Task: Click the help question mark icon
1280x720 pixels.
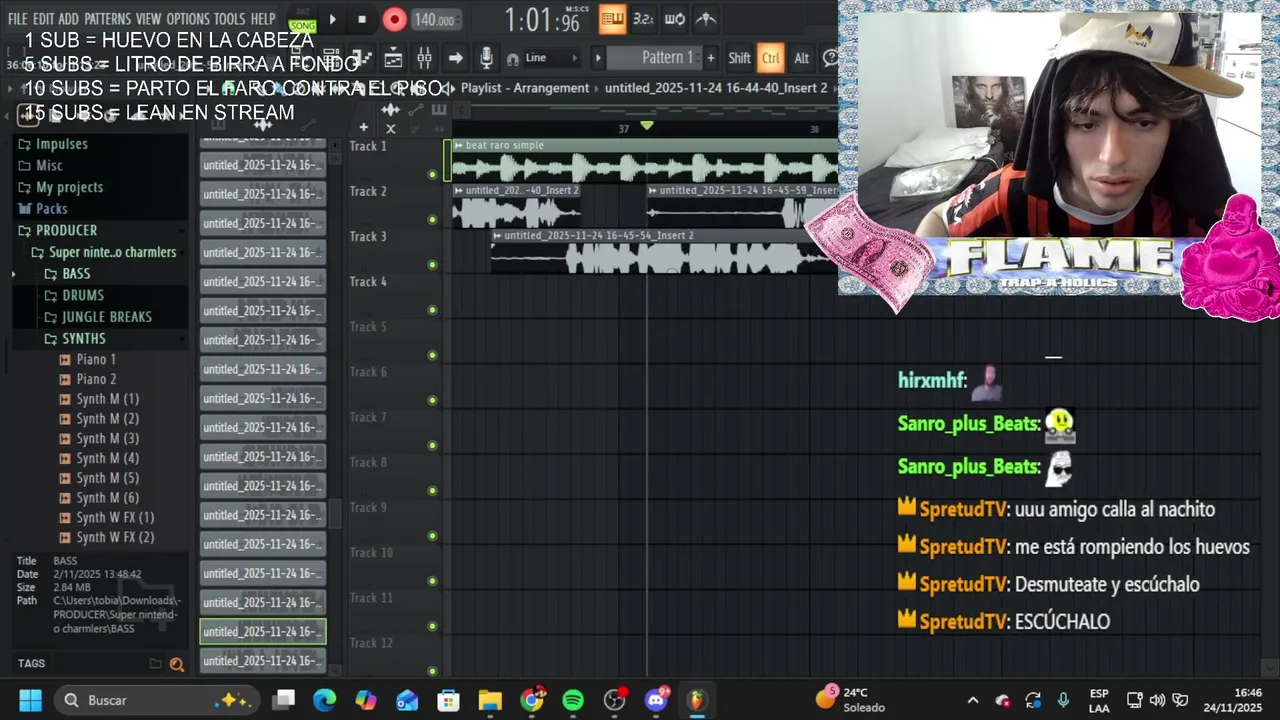Action: 830,58
